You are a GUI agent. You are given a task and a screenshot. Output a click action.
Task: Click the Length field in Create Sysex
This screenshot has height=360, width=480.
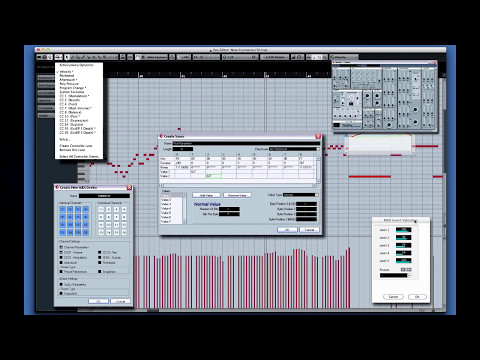pyautogui.click(x=183, y=149)
